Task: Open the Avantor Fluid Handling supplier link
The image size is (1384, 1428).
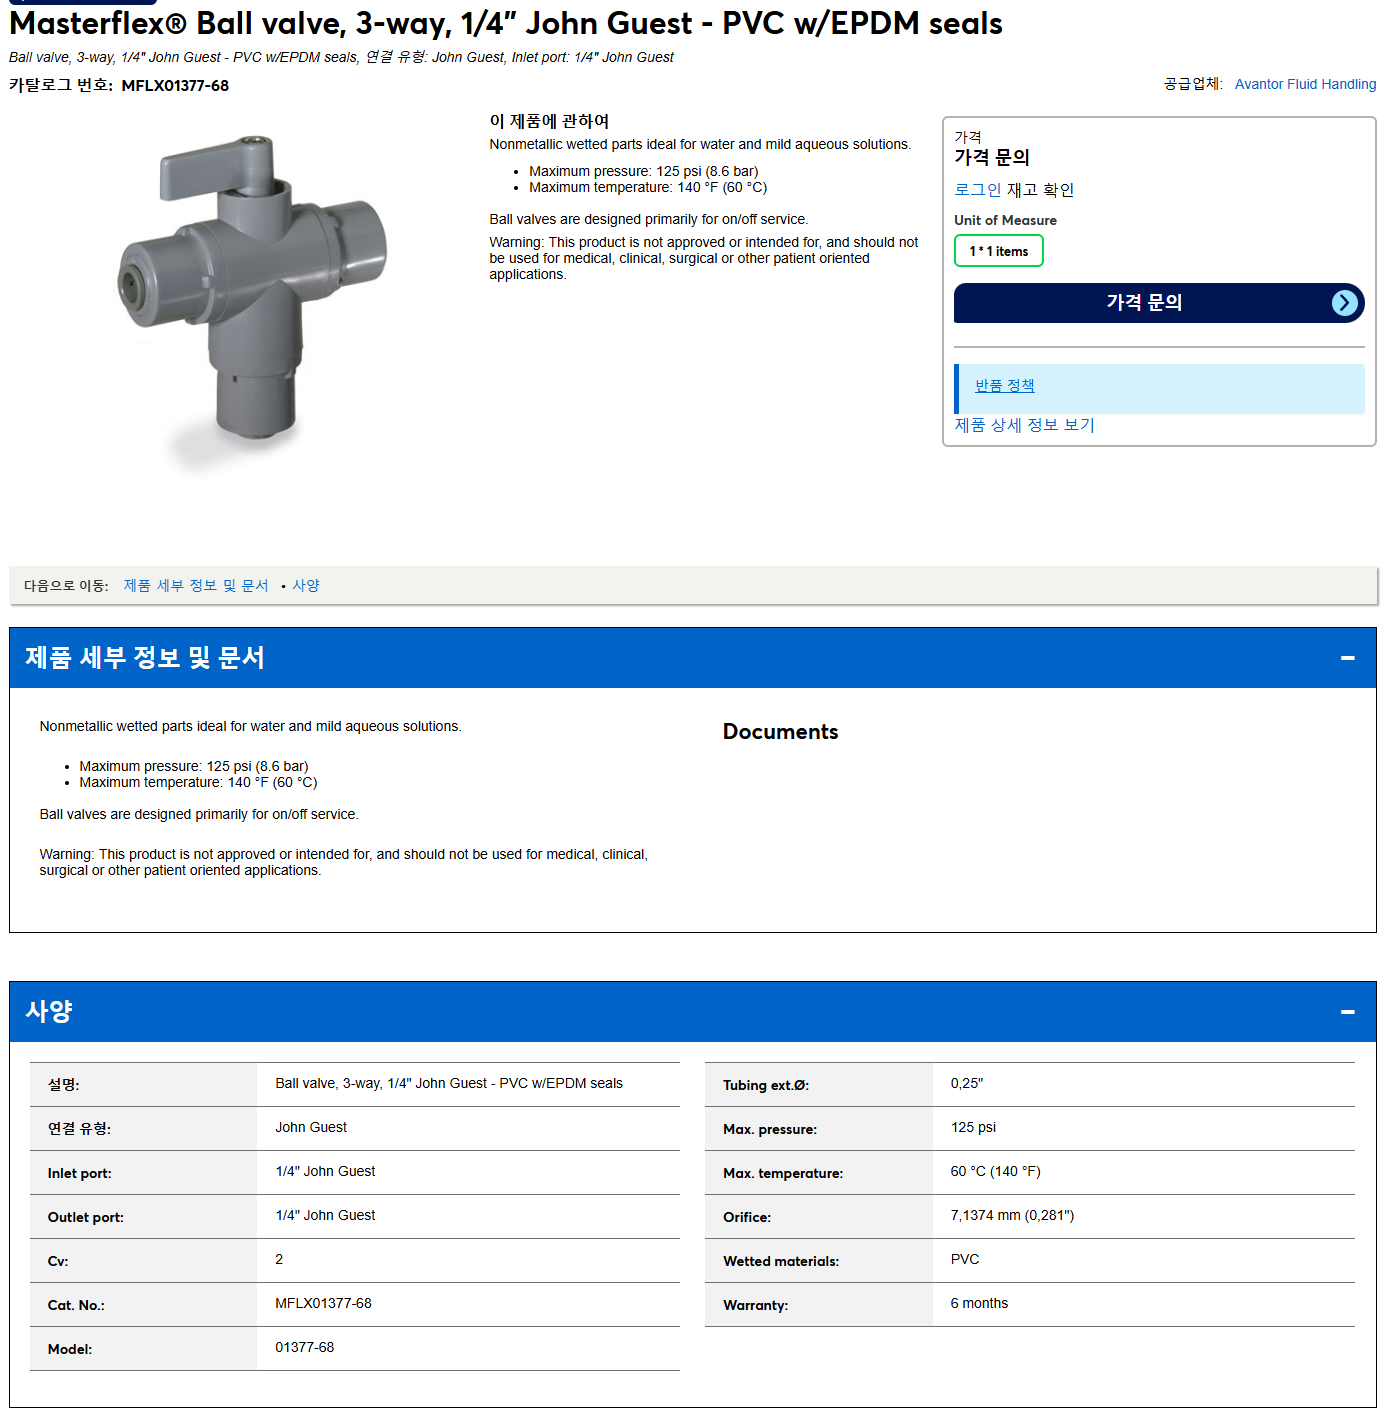Action: tap(1305, 84)
